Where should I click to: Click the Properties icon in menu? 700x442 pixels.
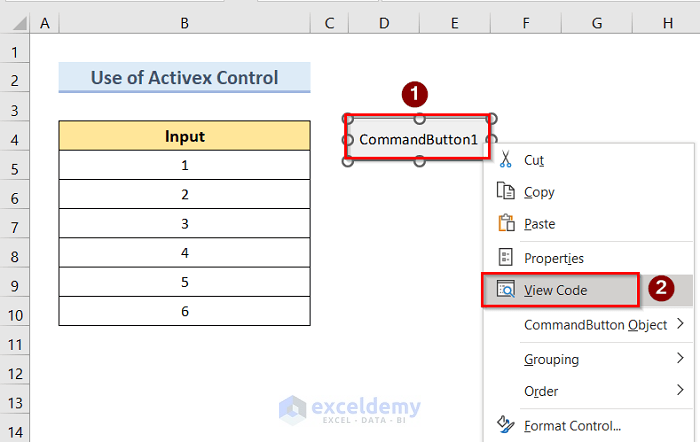tap(505, 258)
